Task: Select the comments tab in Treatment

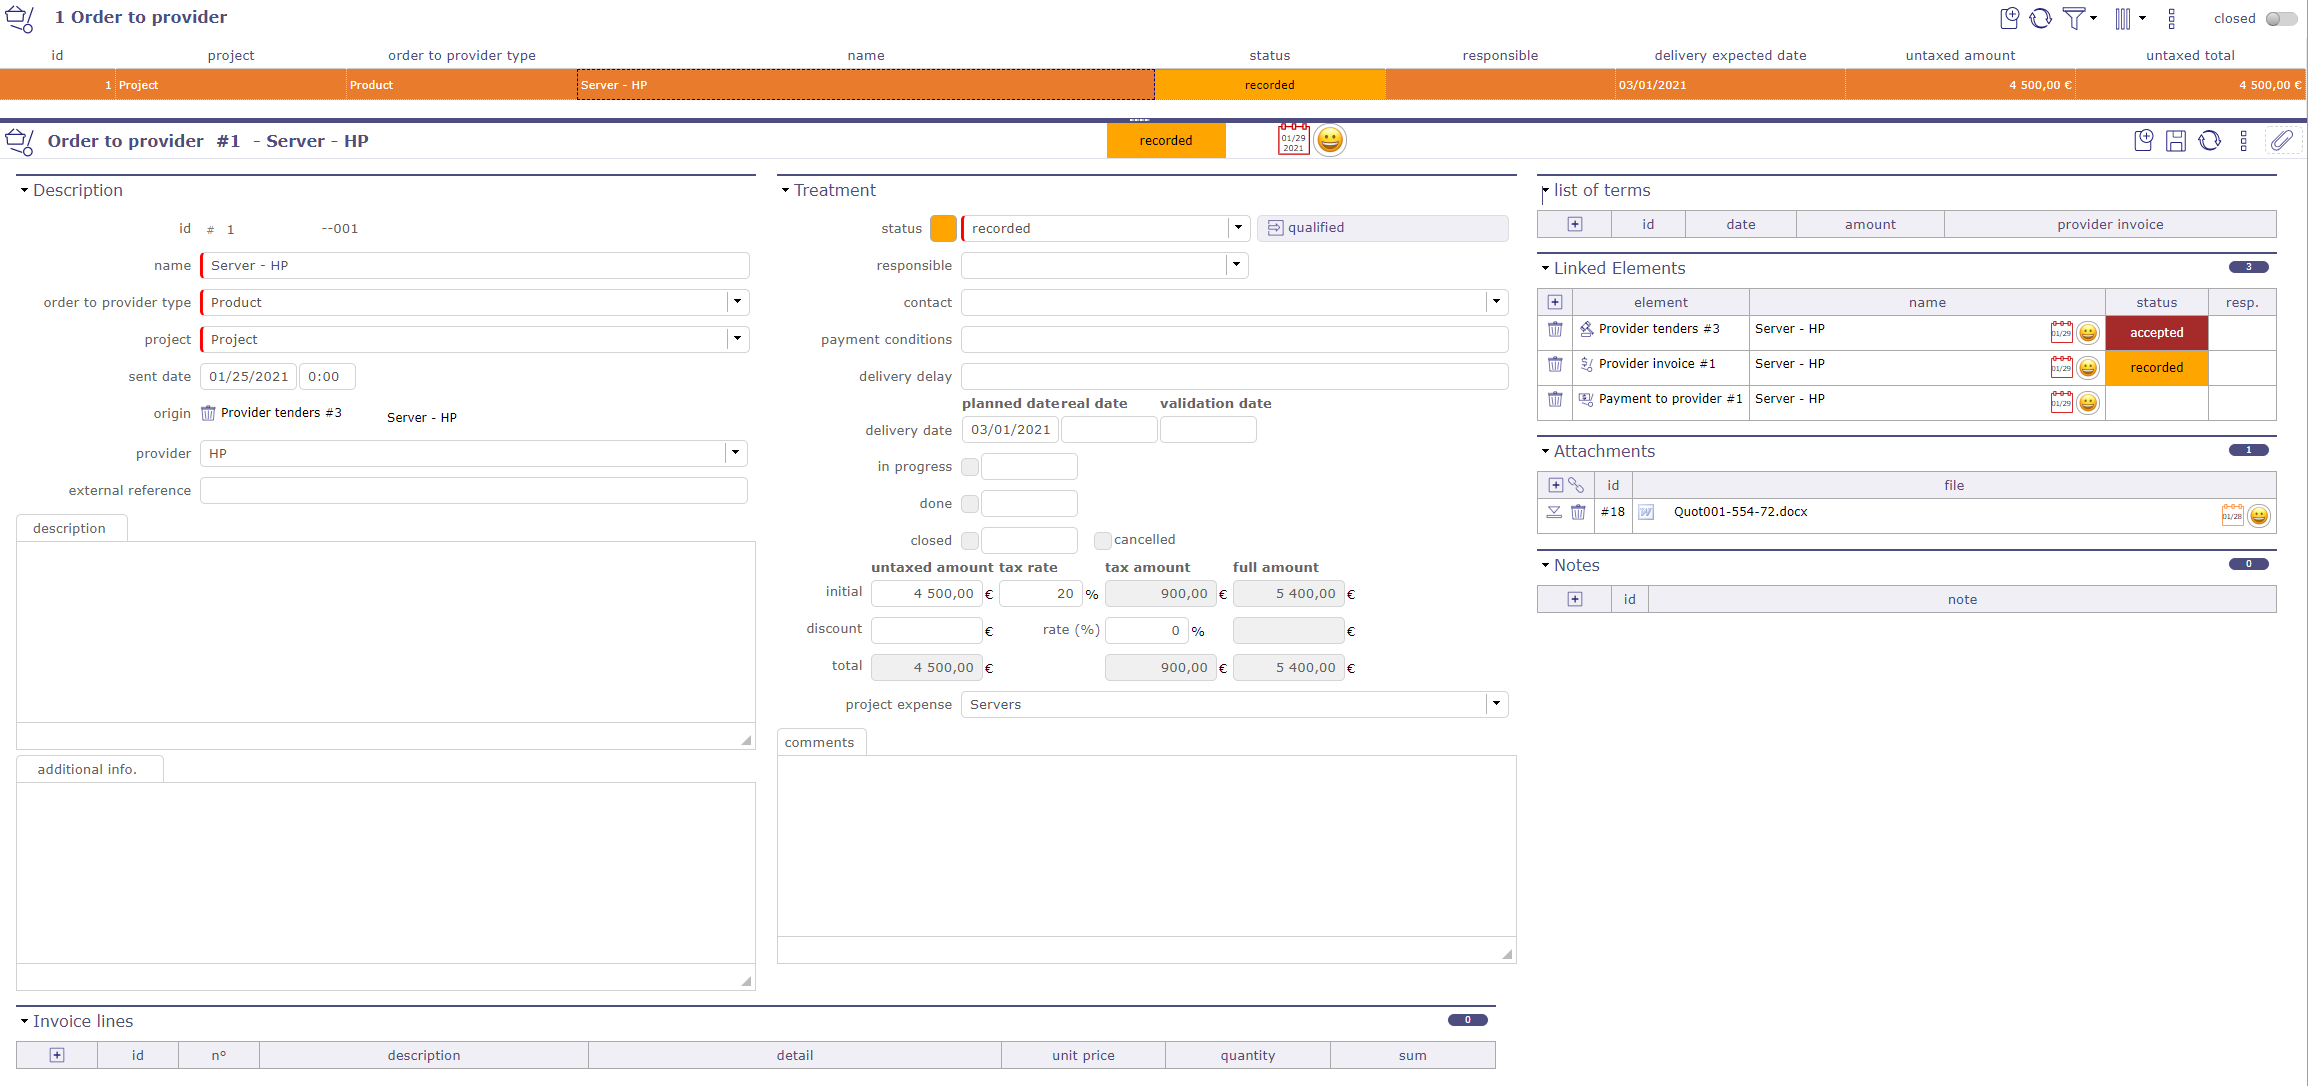Action: pyautogui.click(x=820, y=742)
